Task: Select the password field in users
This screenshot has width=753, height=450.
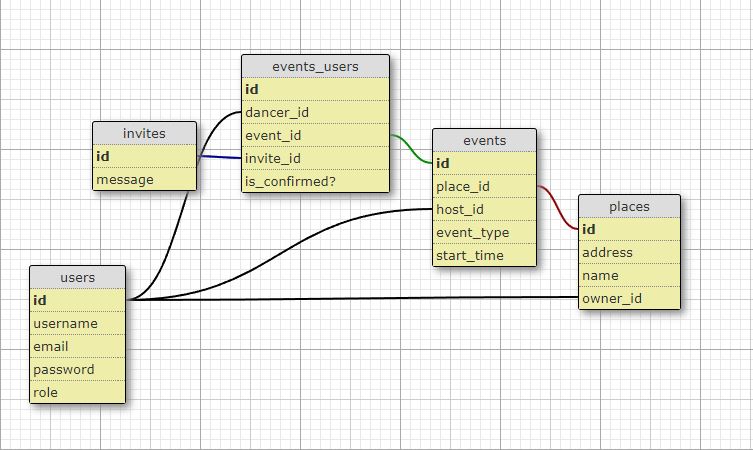Action: coord(78,369)
